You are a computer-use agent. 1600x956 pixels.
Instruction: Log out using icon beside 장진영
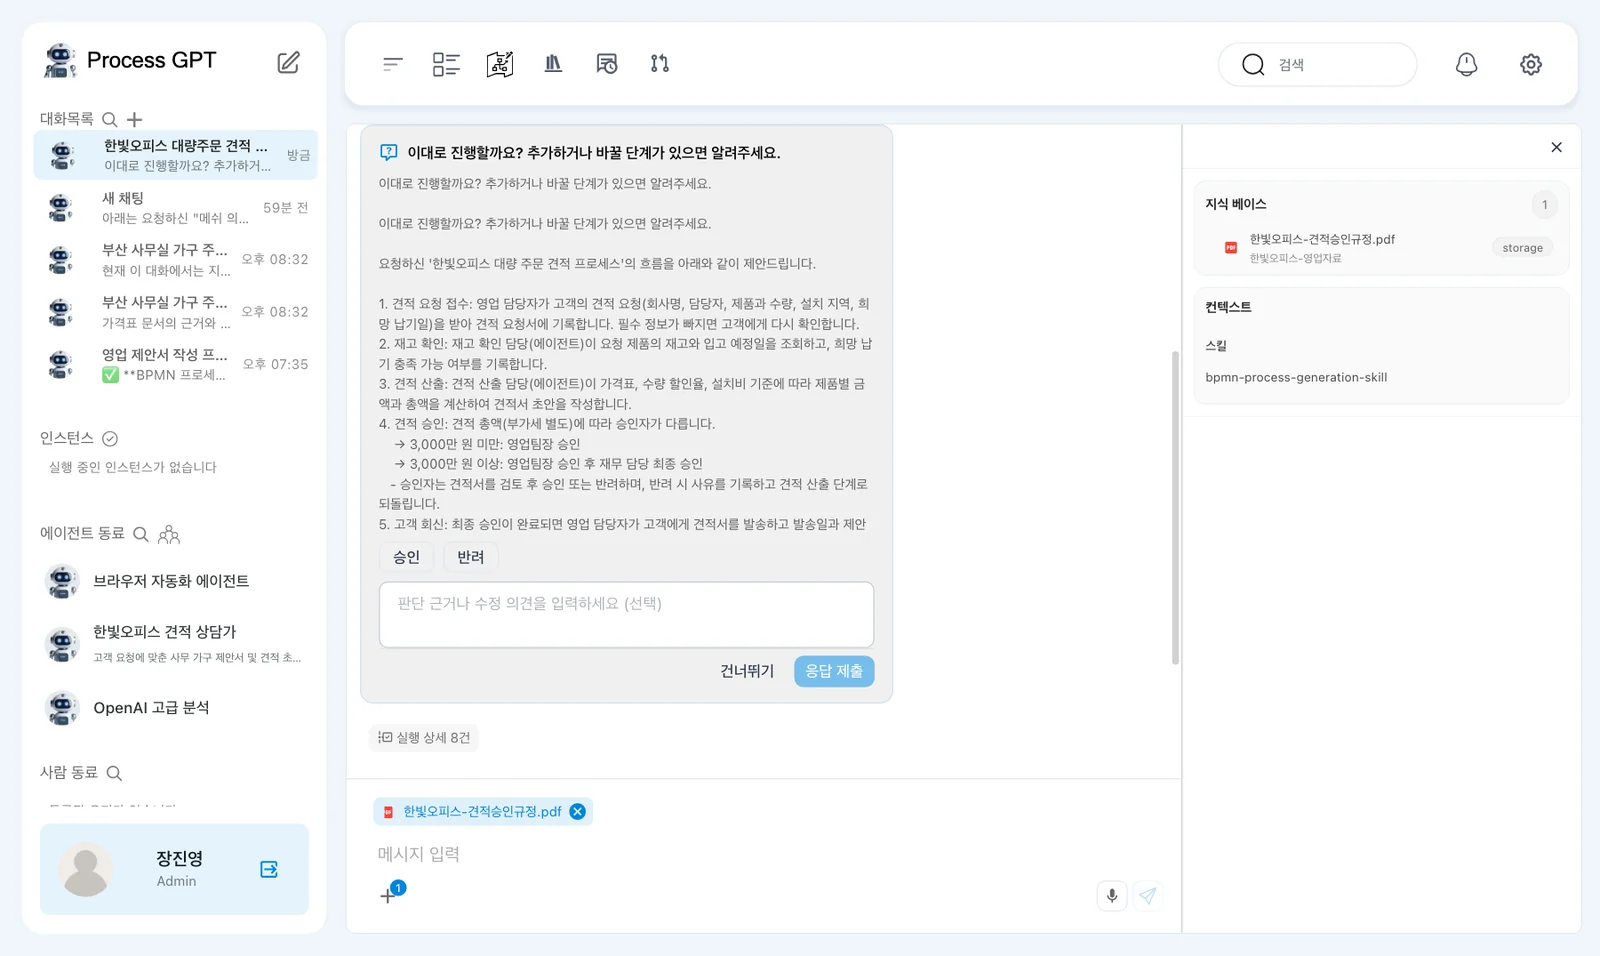[x=269, y=869]
